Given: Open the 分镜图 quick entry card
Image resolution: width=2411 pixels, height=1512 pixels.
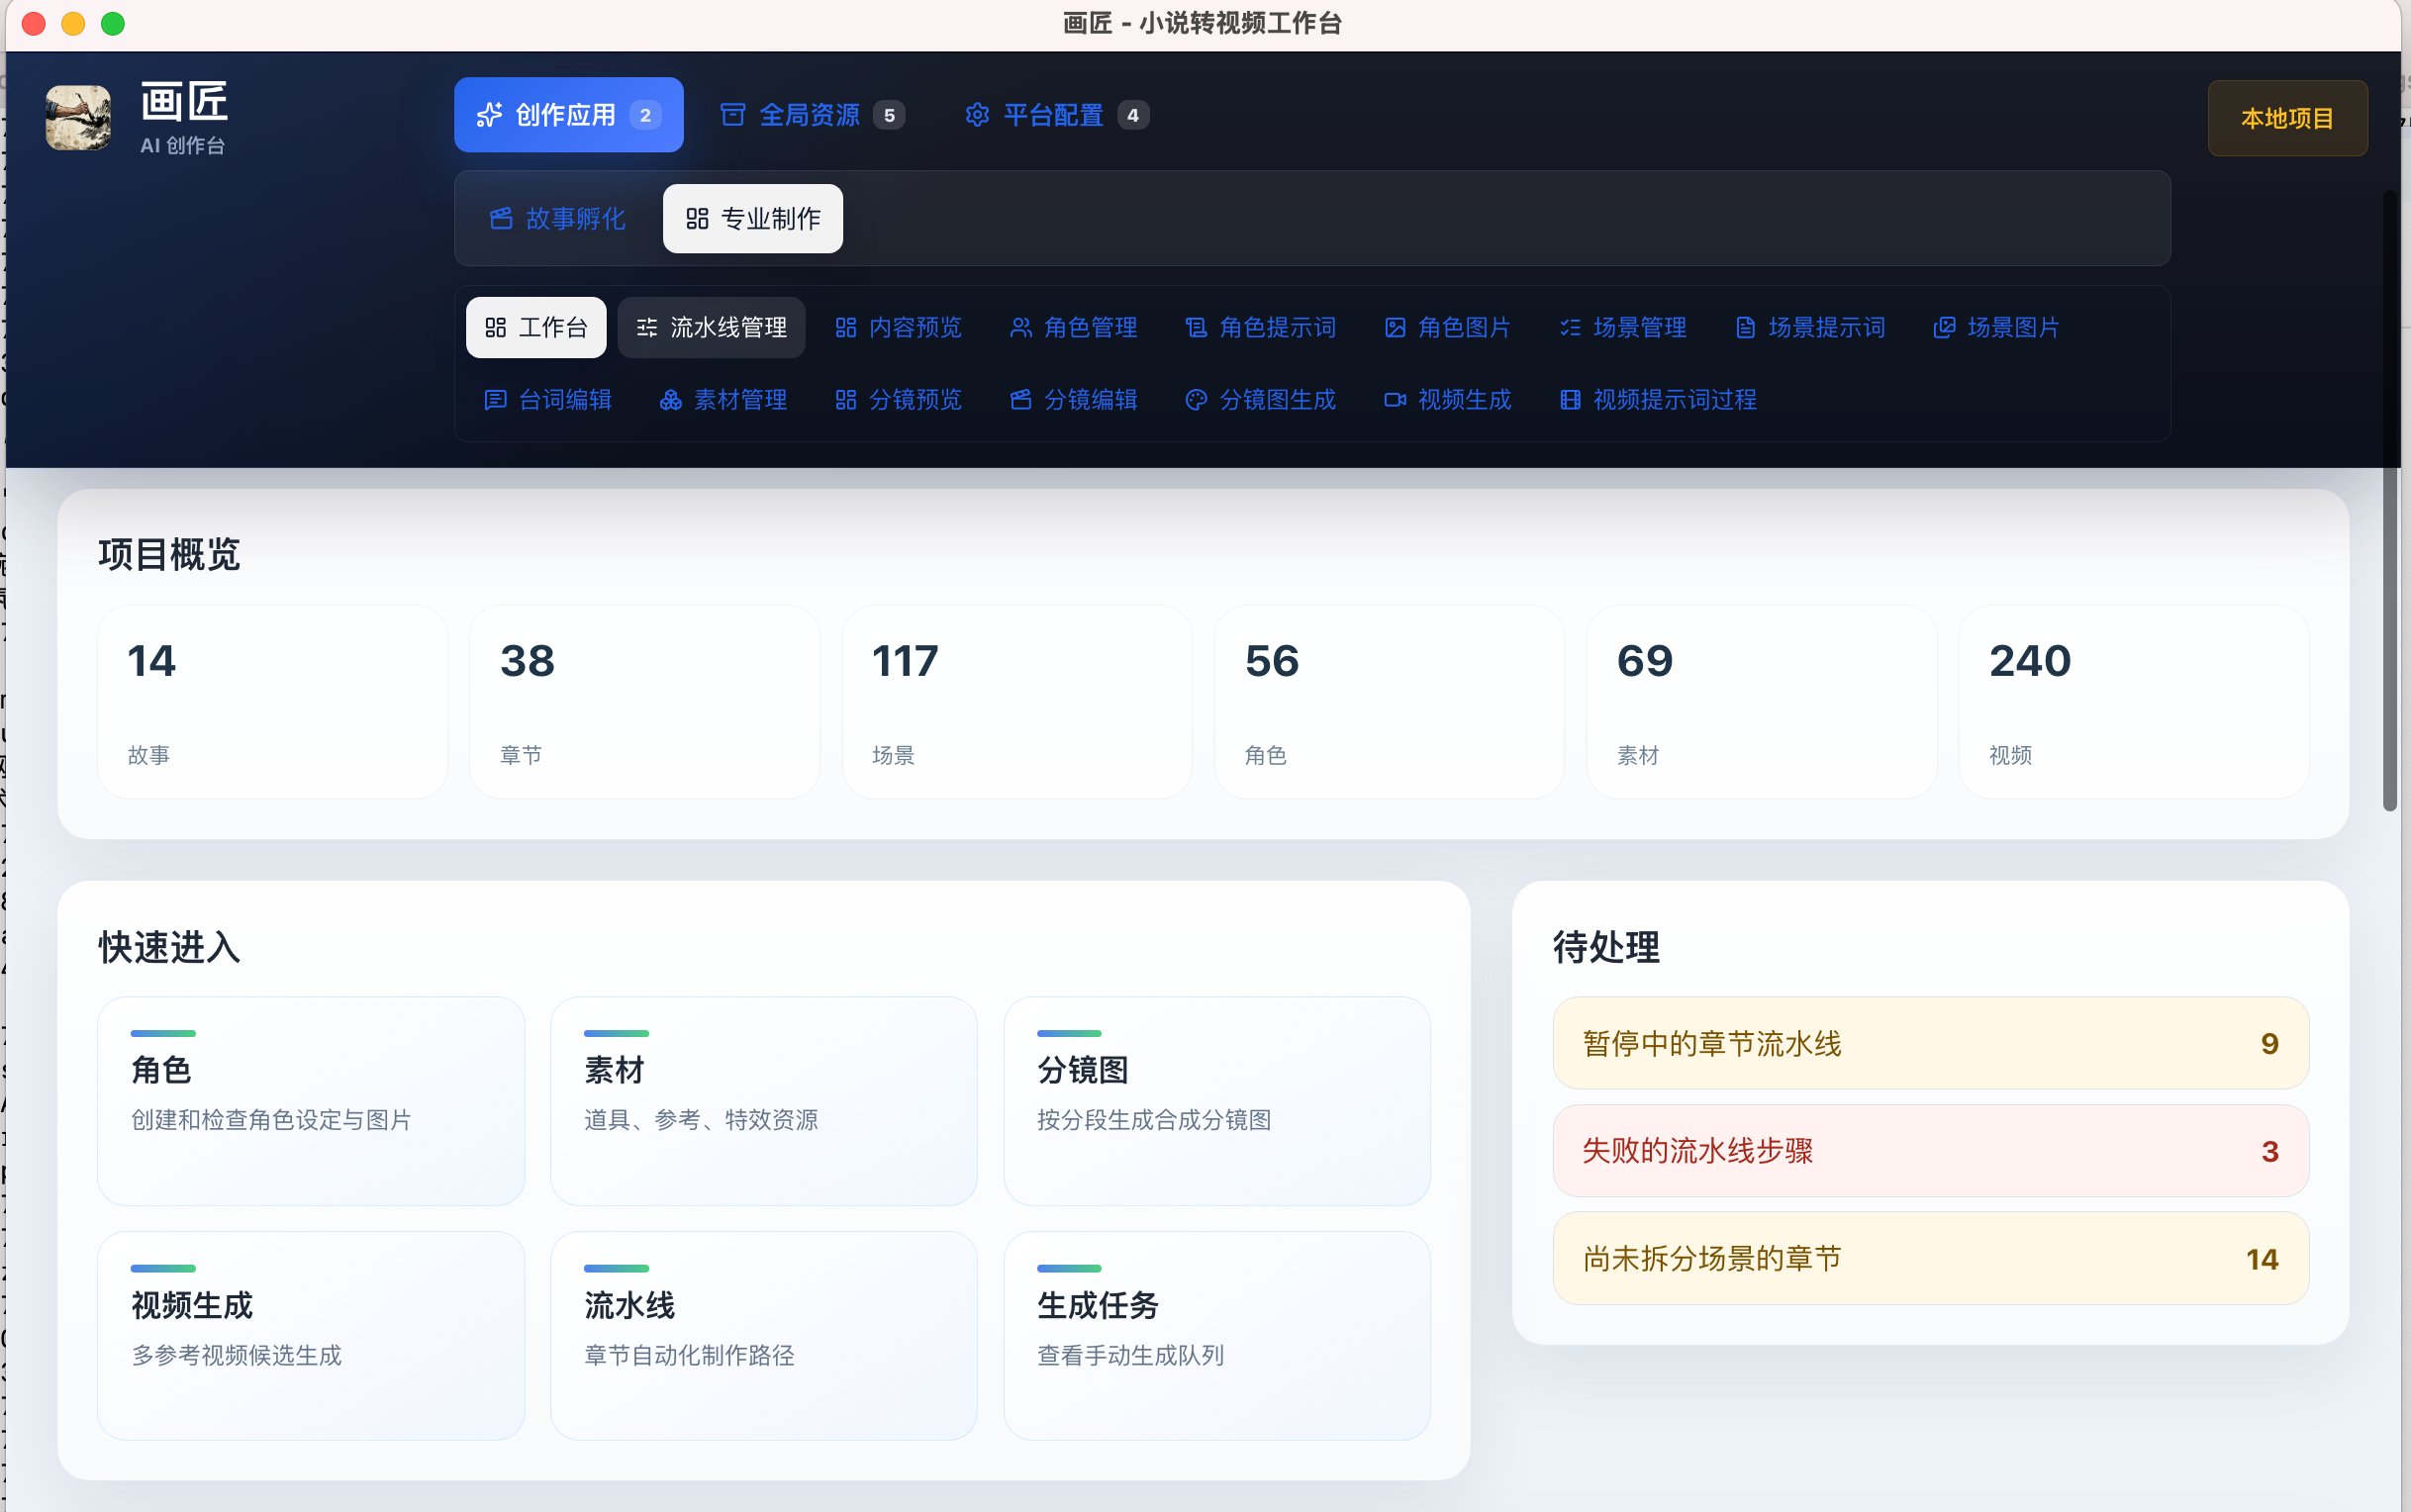Looking at the screenshot, I should point(1217,1101).
